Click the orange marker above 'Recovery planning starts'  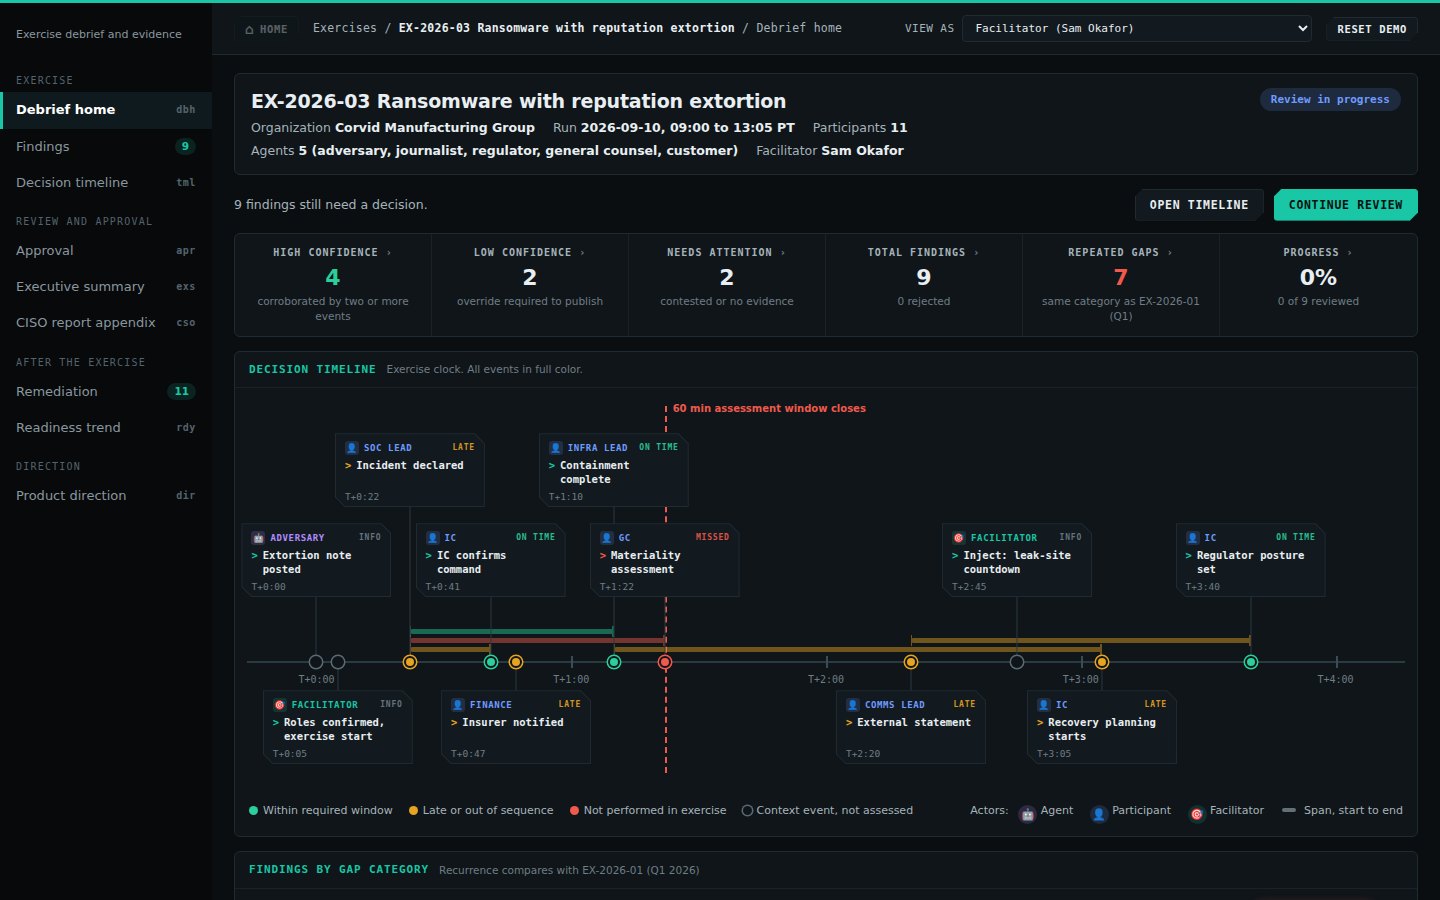point(1102,662)
